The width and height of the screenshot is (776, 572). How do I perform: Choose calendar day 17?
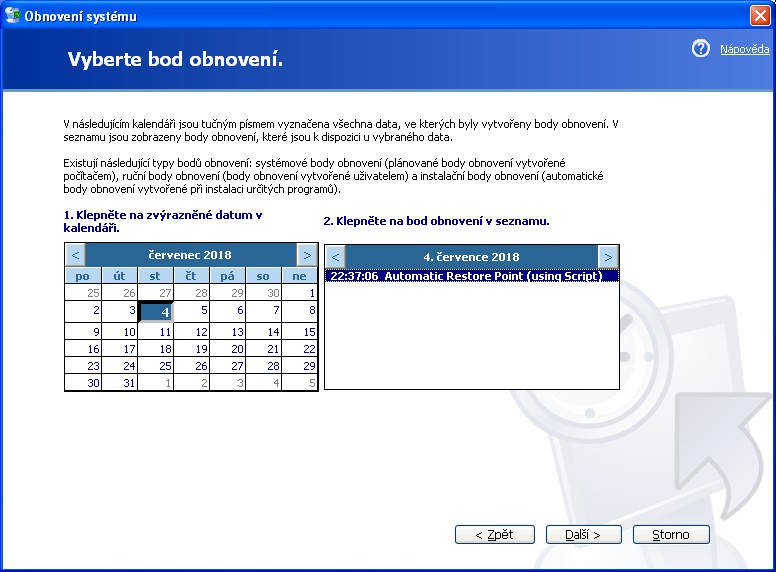click(x=119, y=349)
